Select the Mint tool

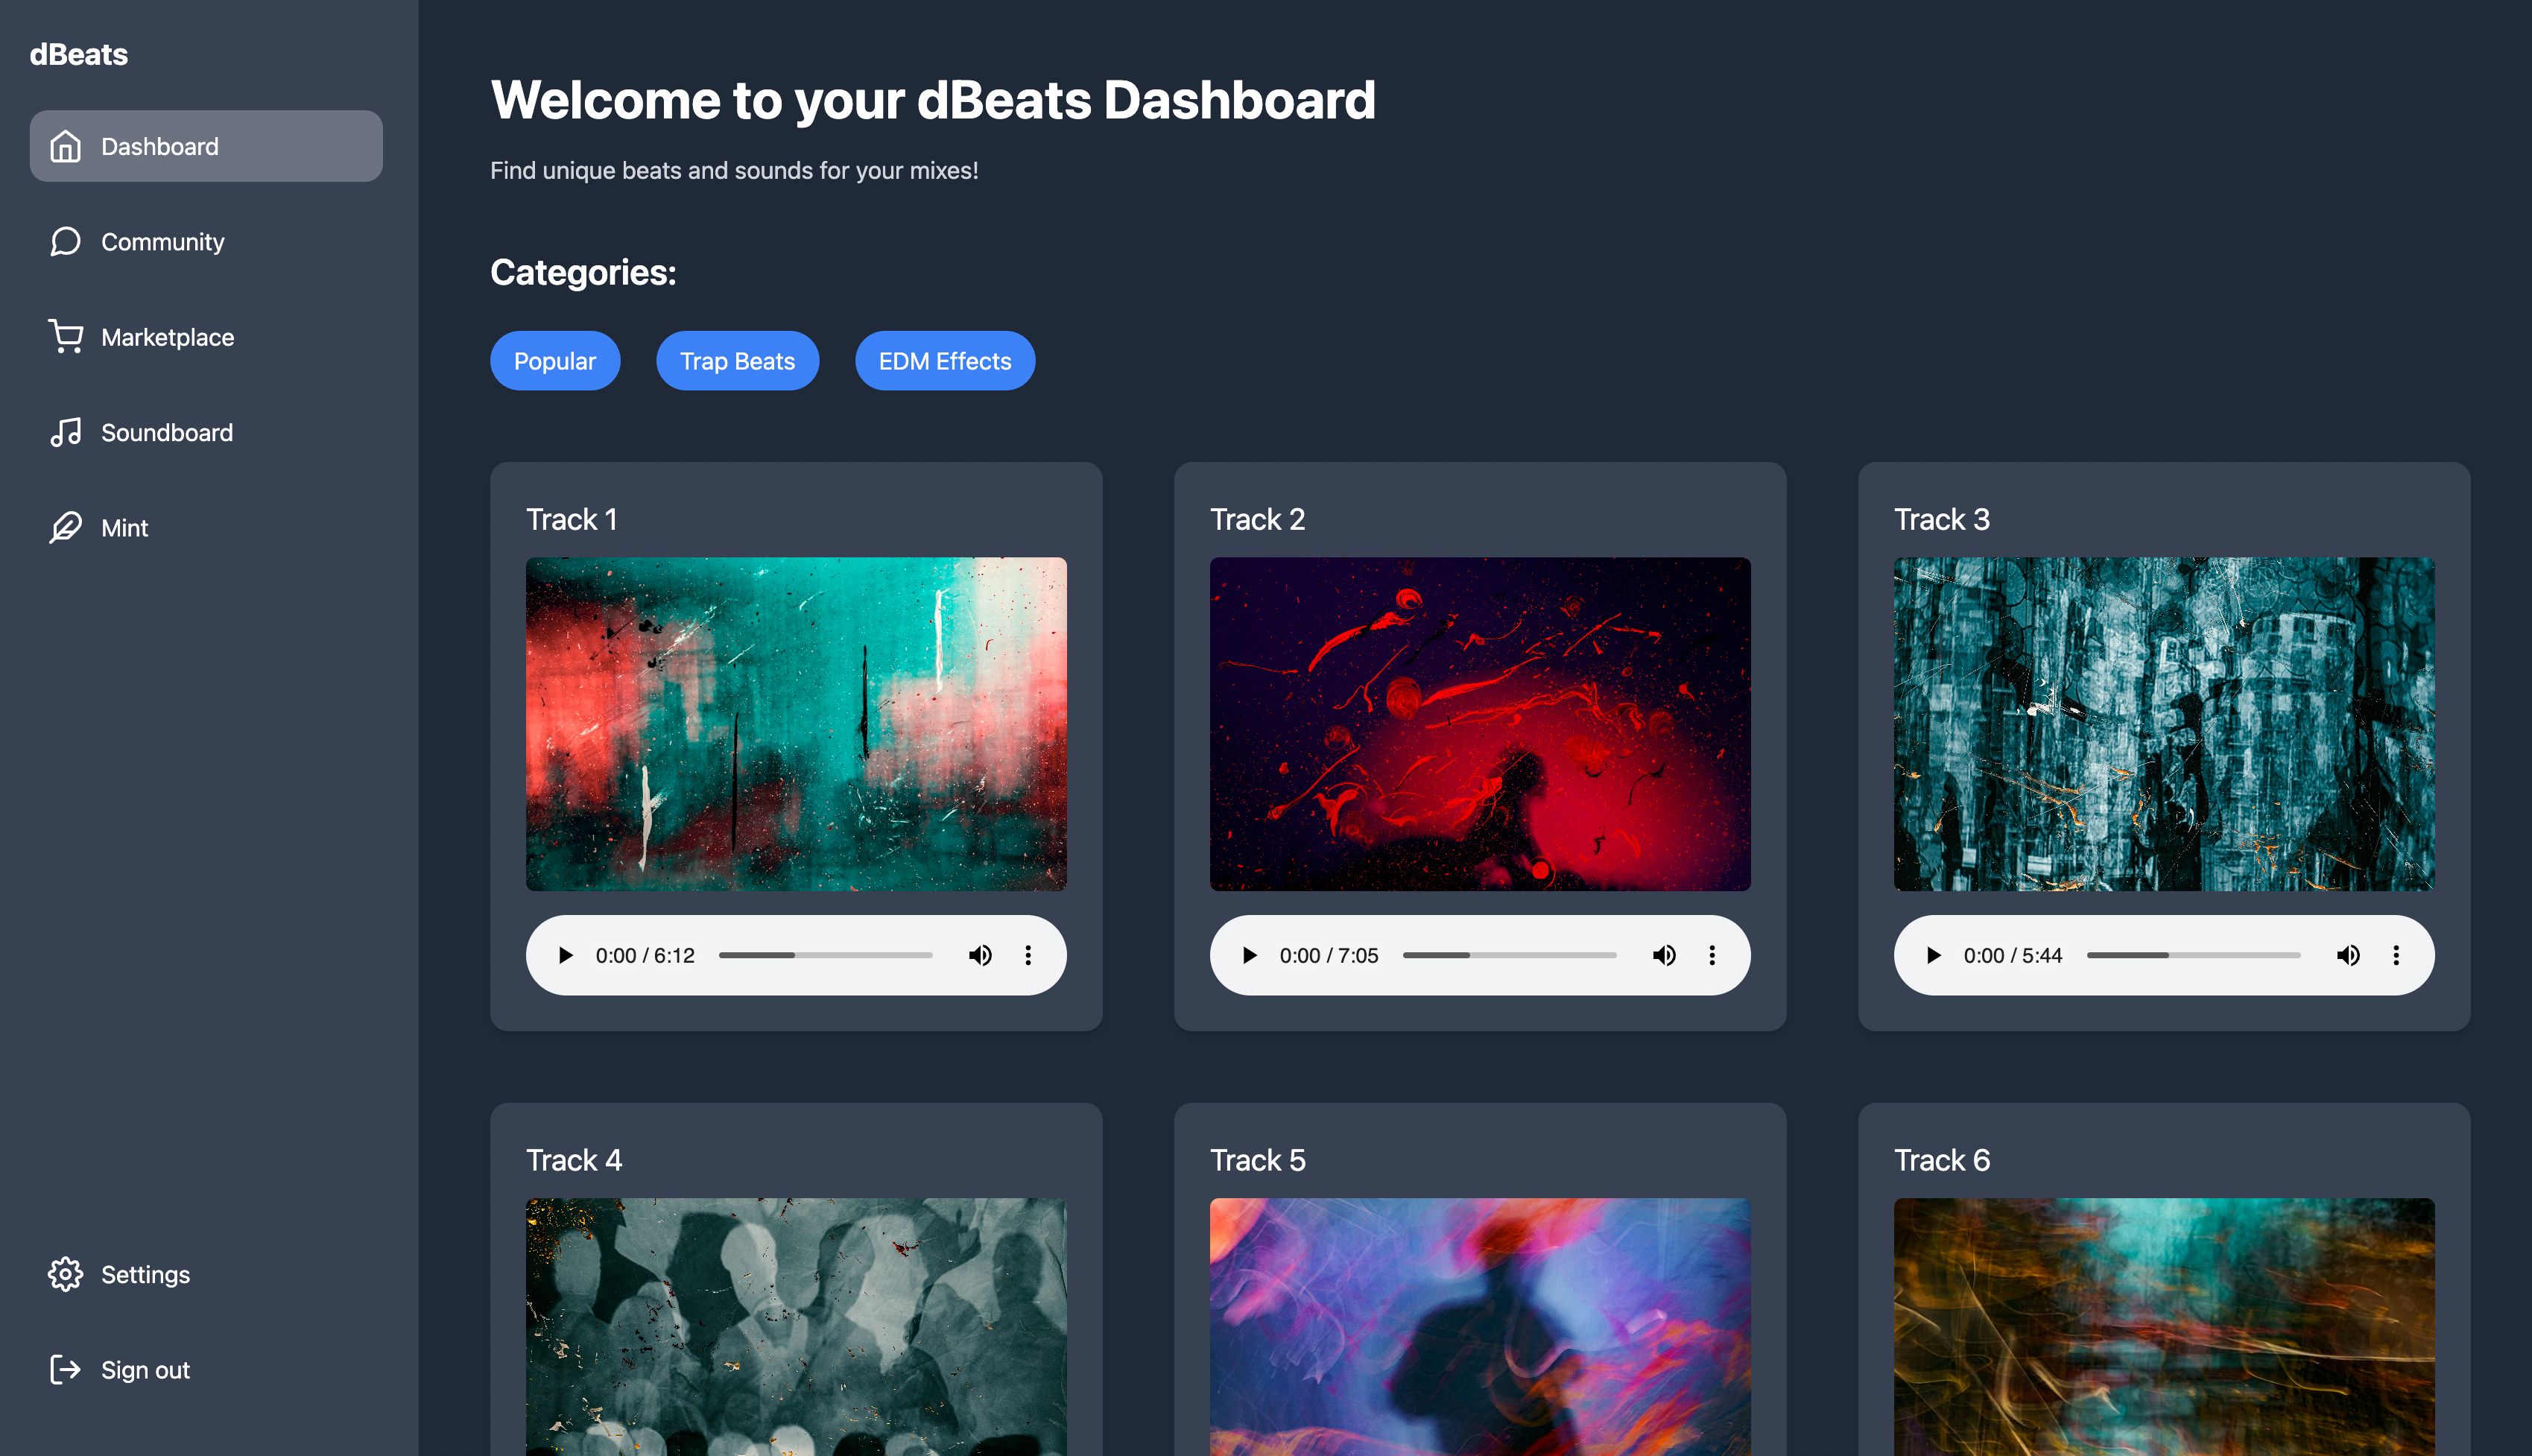pyautogui.click(x=124, y=527)
